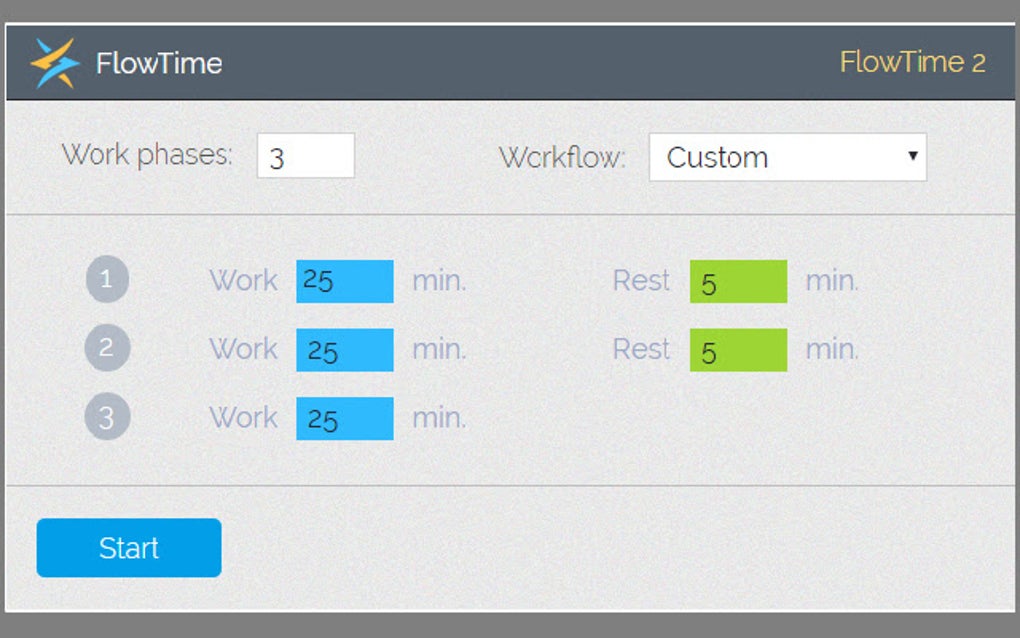
Task: Focus phase 1 Rest minutes field
Action: [x=738, y=281]
